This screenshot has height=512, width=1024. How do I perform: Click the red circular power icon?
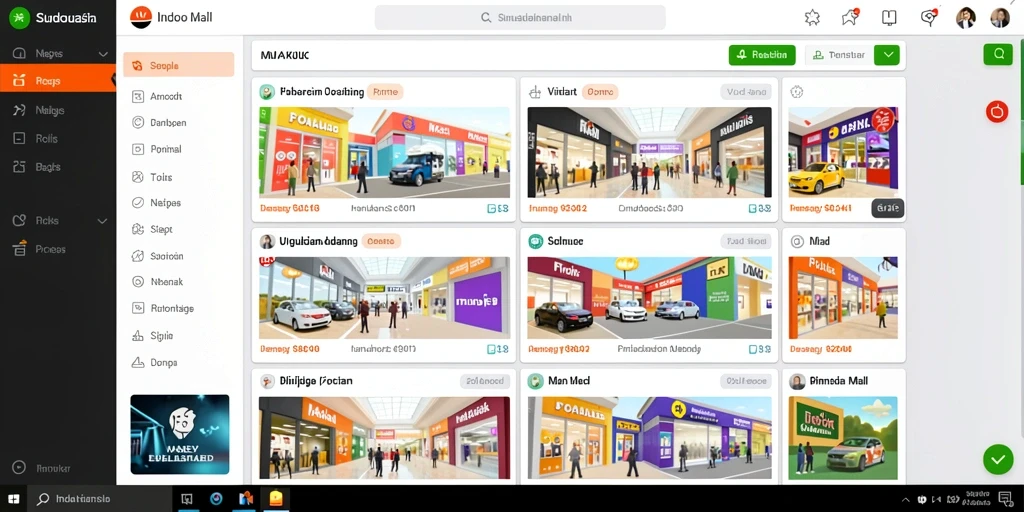[x=997, y=112]
